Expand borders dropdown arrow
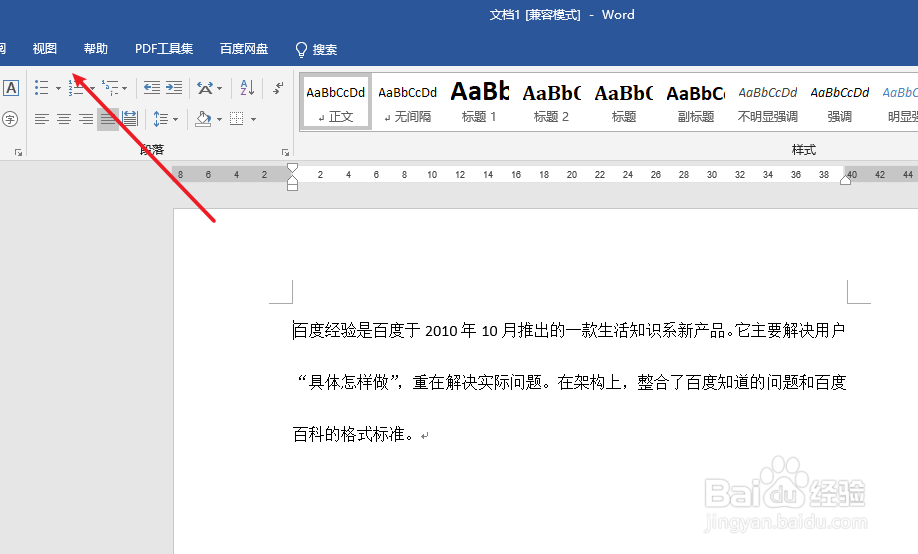Viewport: 918px width, 554px height. (254, 119)
